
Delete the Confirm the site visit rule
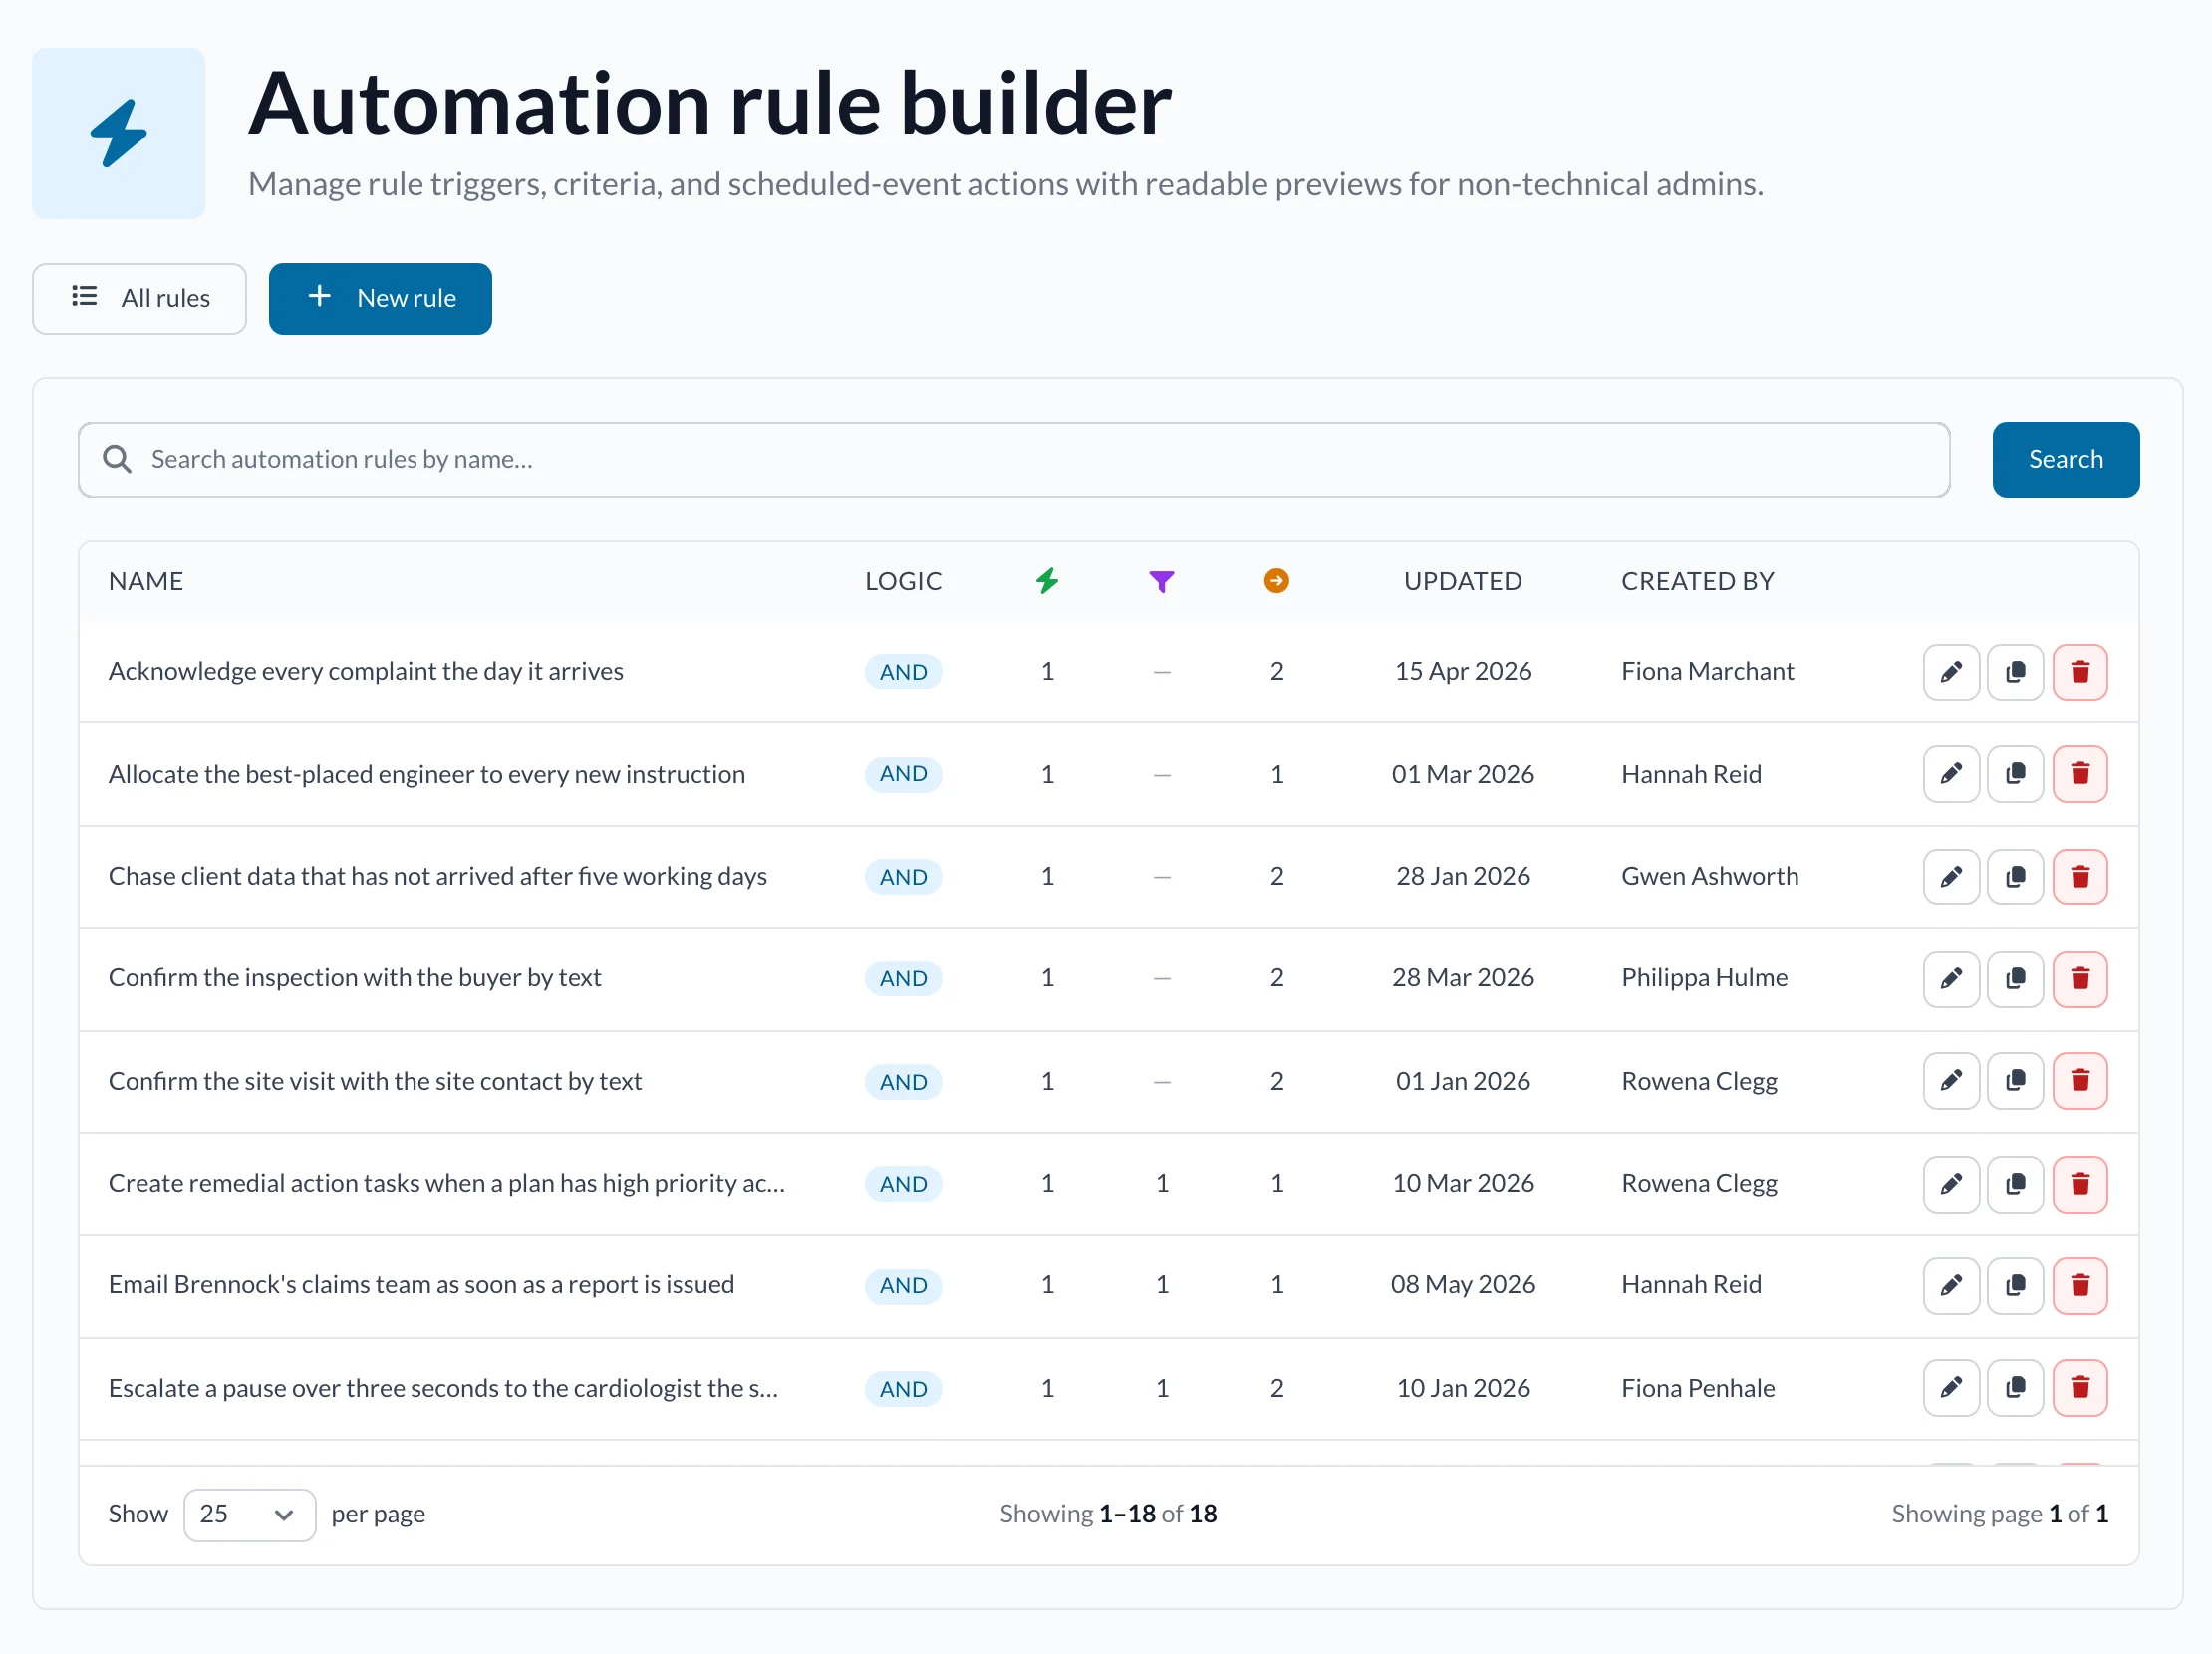2080,1081
